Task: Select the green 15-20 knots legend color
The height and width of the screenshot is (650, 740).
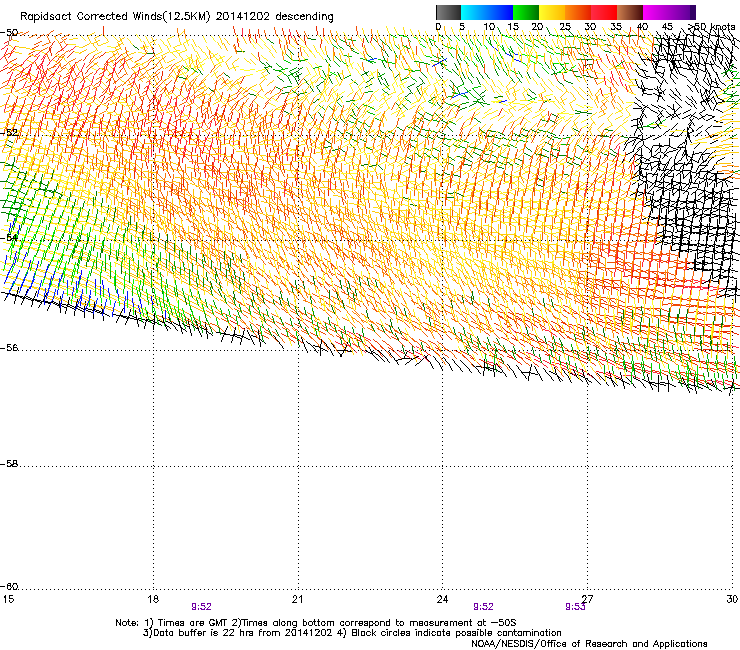Action: pos(526,12)
